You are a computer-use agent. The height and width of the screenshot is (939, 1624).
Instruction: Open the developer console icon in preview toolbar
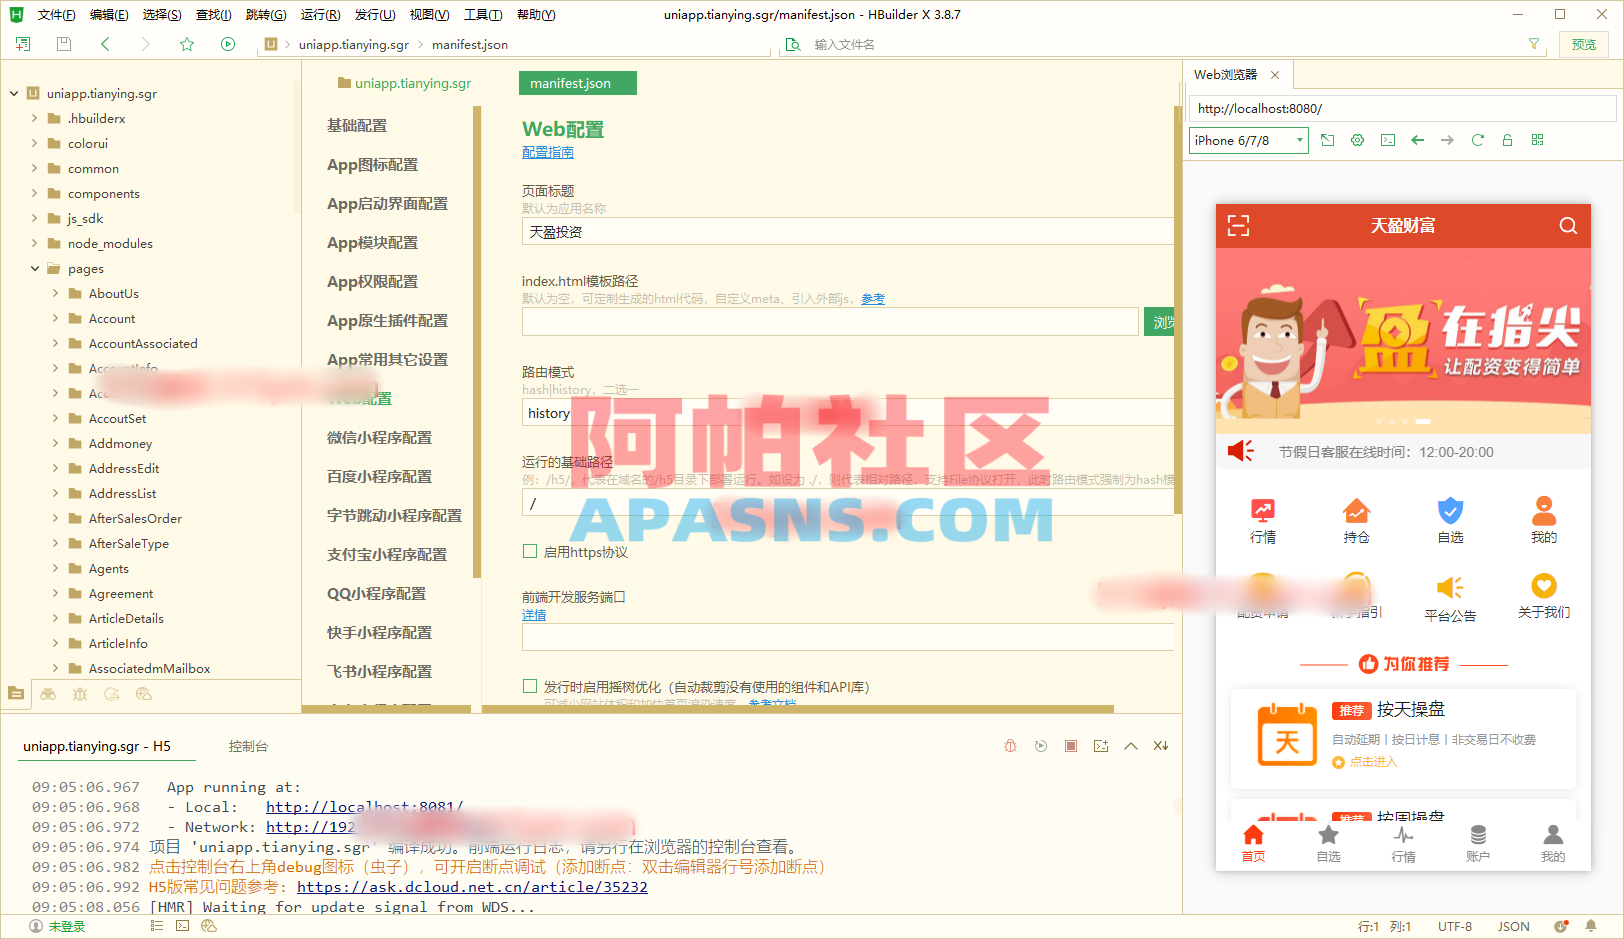click(x=1387, y=140)
